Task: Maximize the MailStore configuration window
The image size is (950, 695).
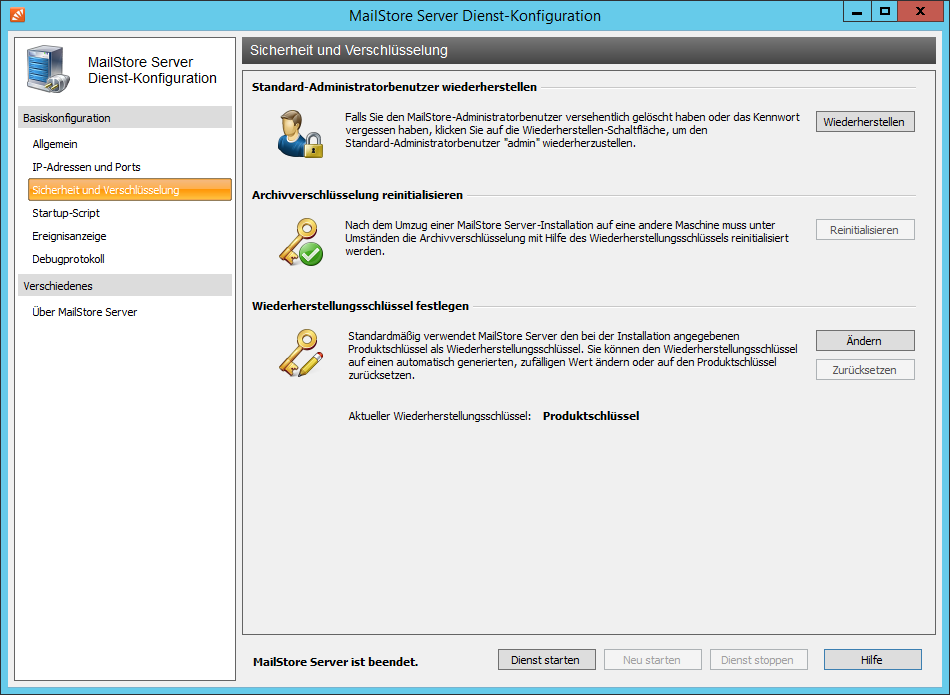Action: tap(885, 12)
